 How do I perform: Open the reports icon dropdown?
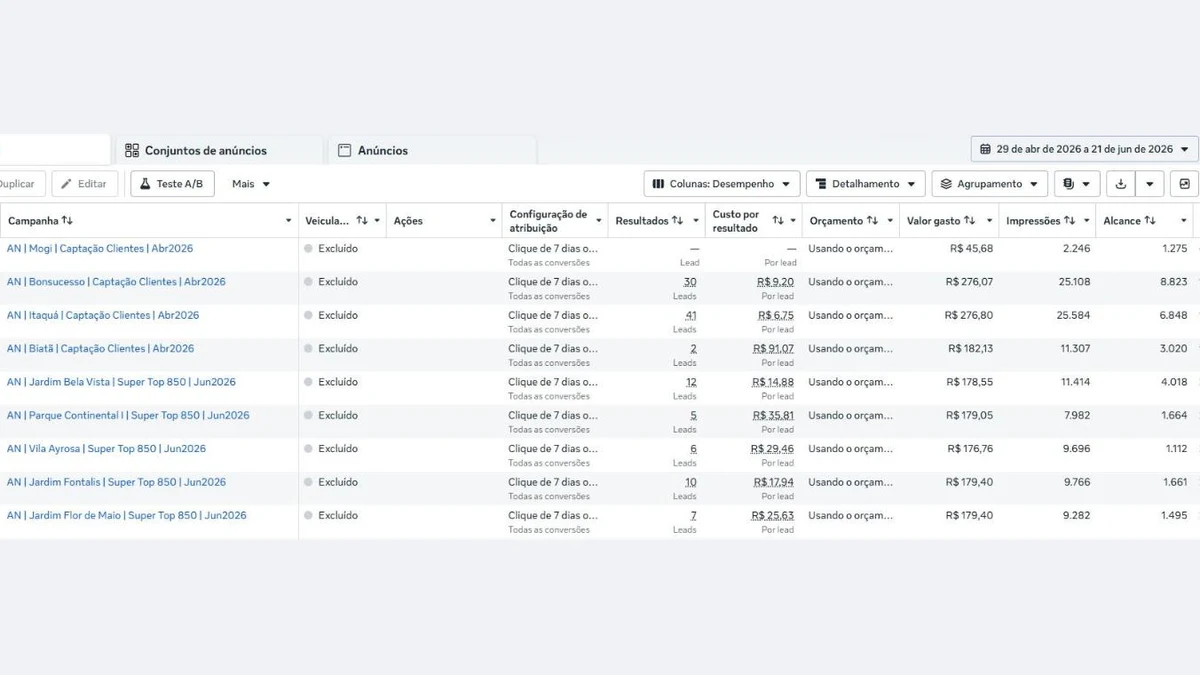click(1077, 184)
